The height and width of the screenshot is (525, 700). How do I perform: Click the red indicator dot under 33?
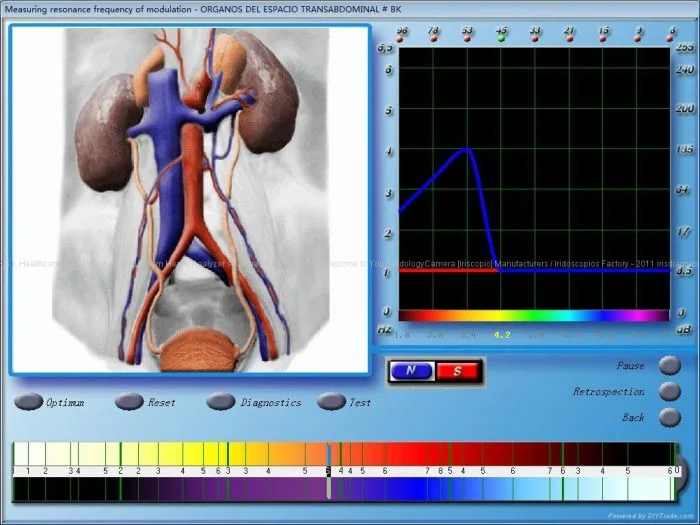click(535, 39)
